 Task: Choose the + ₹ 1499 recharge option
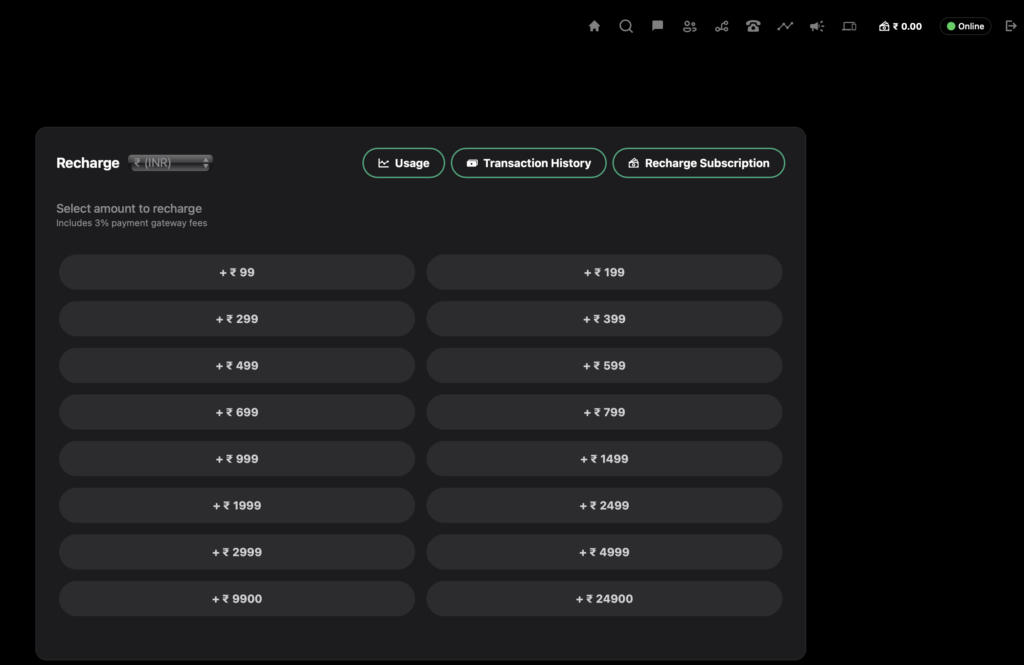[604, 459]
